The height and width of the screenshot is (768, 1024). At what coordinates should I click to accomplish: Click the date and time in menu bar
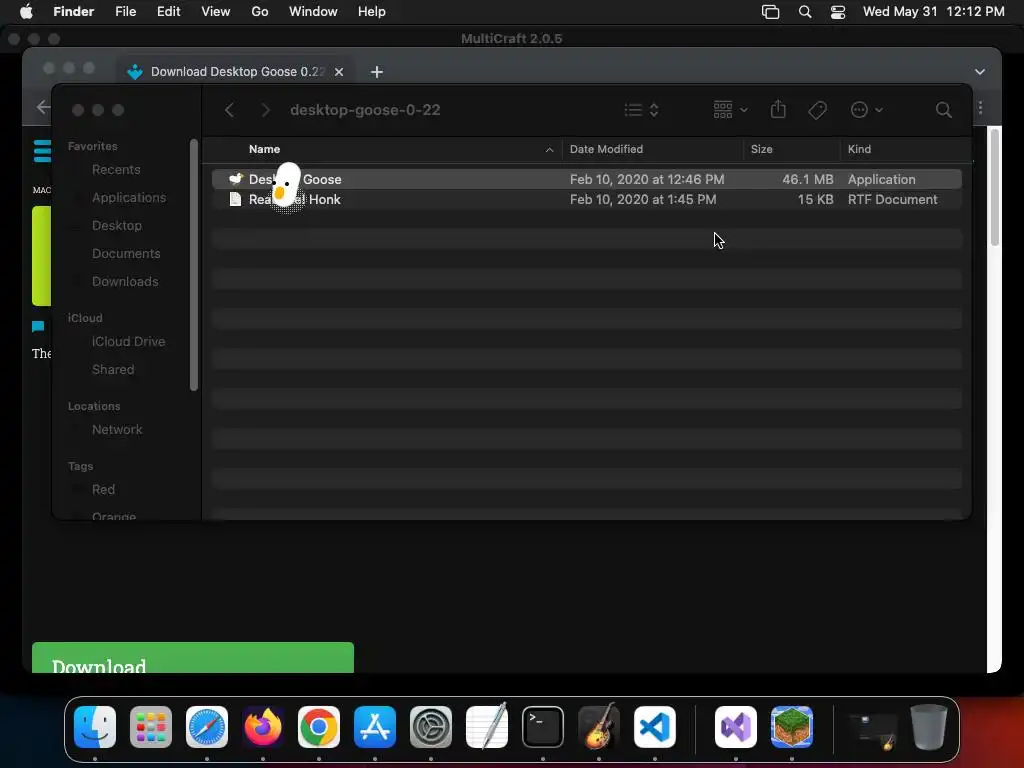(933, 12)
